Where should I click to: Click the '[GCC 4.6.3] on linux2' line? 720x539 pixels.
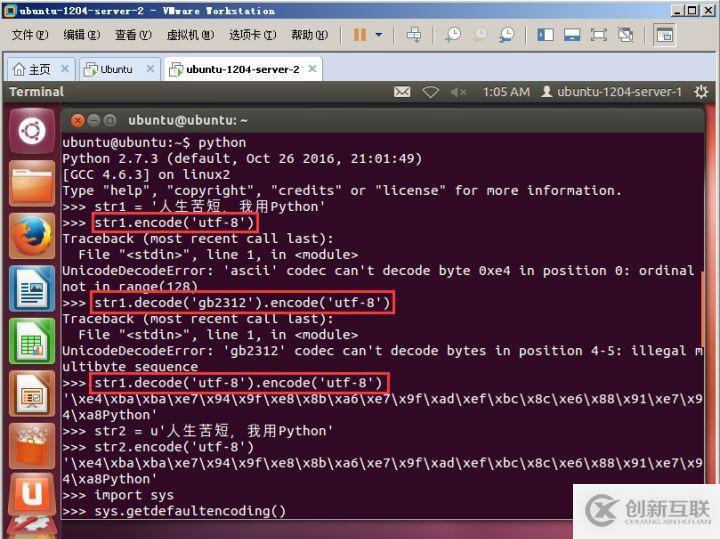146,174
